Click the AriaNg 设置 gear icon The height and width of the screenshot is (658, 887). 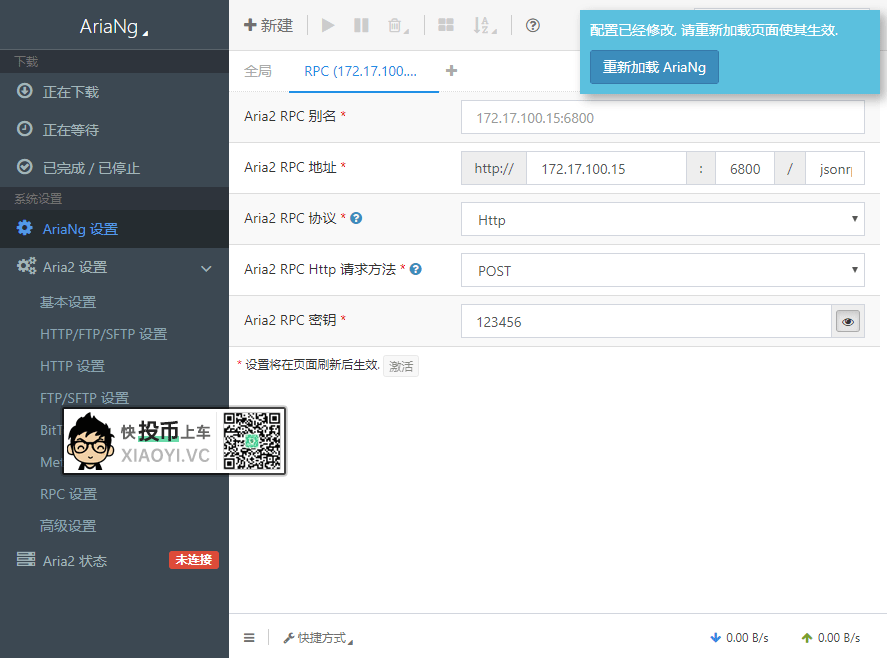click(x=24, y=228)
